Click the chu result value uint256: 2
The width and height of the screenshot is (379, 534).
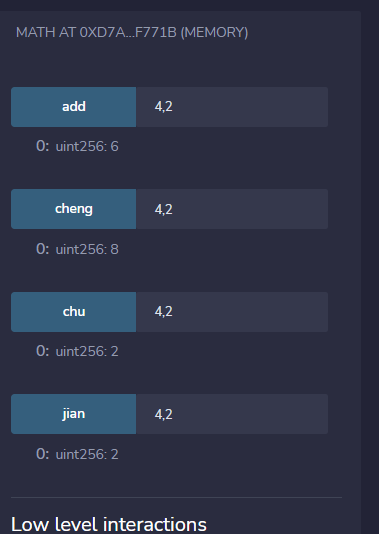tap(87, 351)
